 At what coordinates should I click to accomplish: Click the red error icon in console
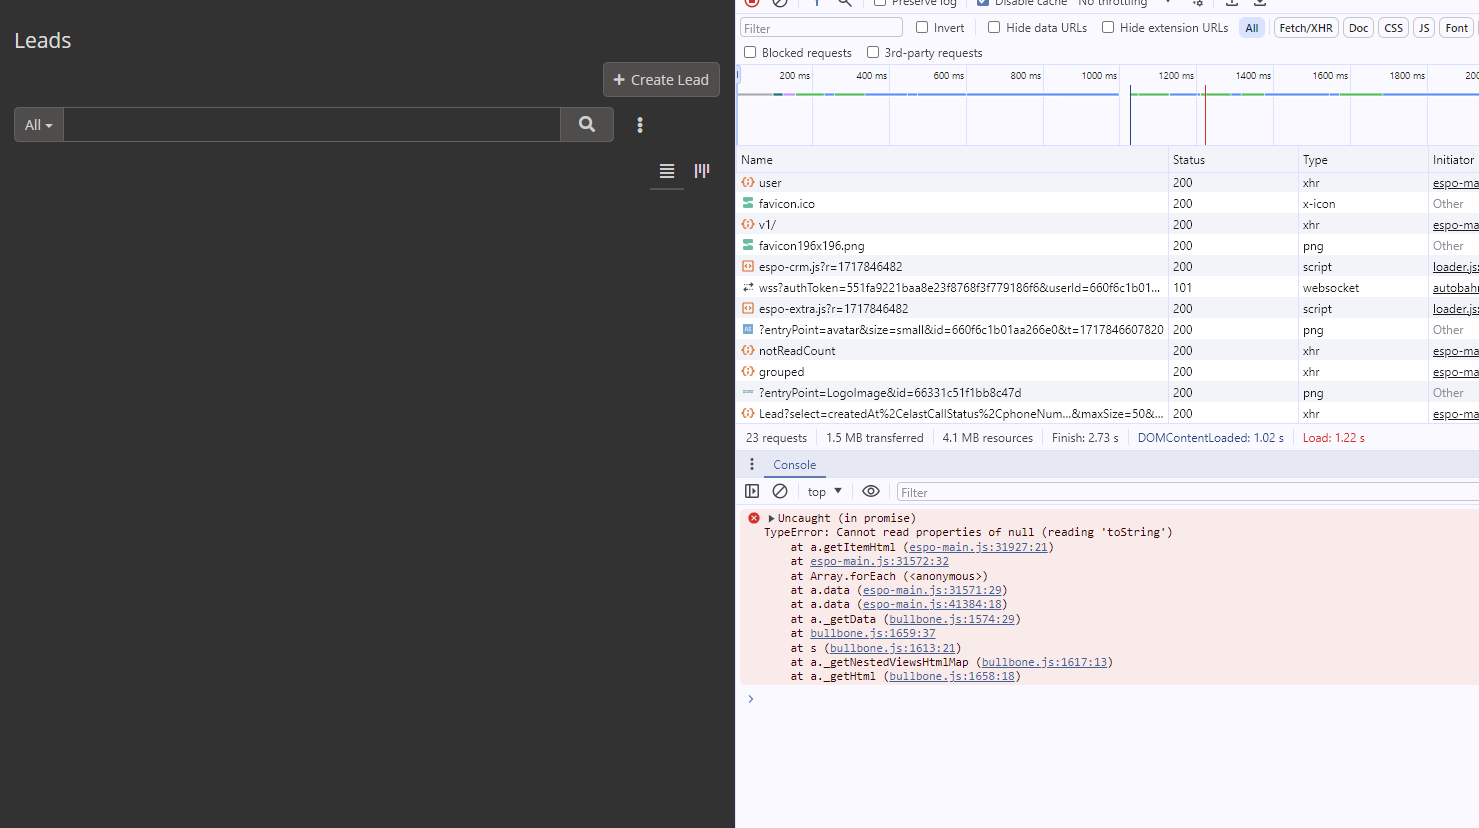(x=754, y=518)
